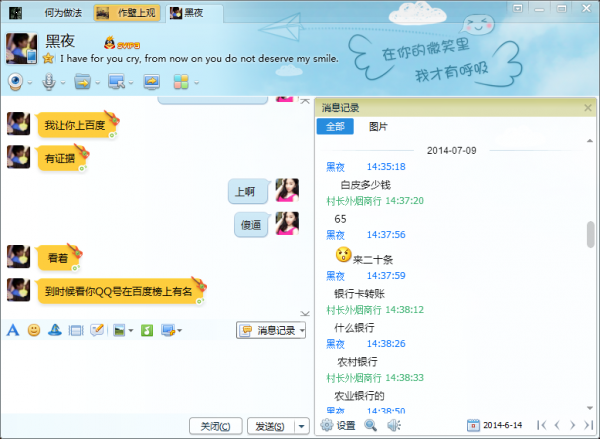Click the history scrollbar down arrow

[x=590, y=408]
